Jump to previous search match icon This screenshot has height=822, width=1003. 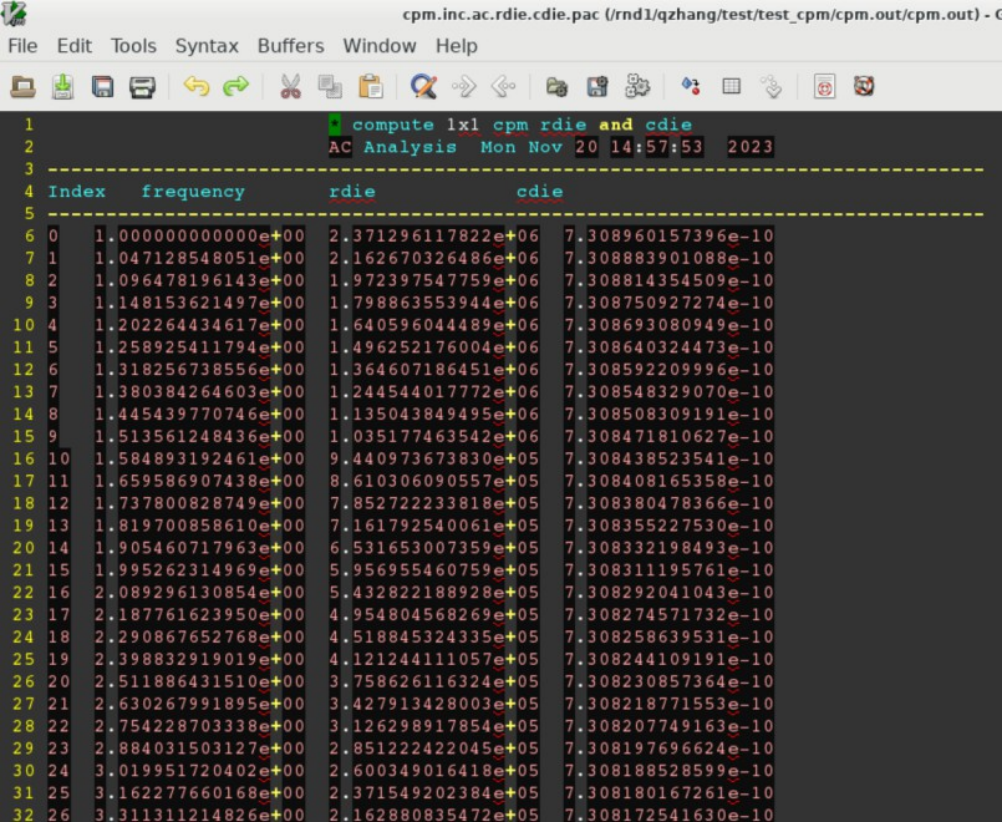pos(503,86)
